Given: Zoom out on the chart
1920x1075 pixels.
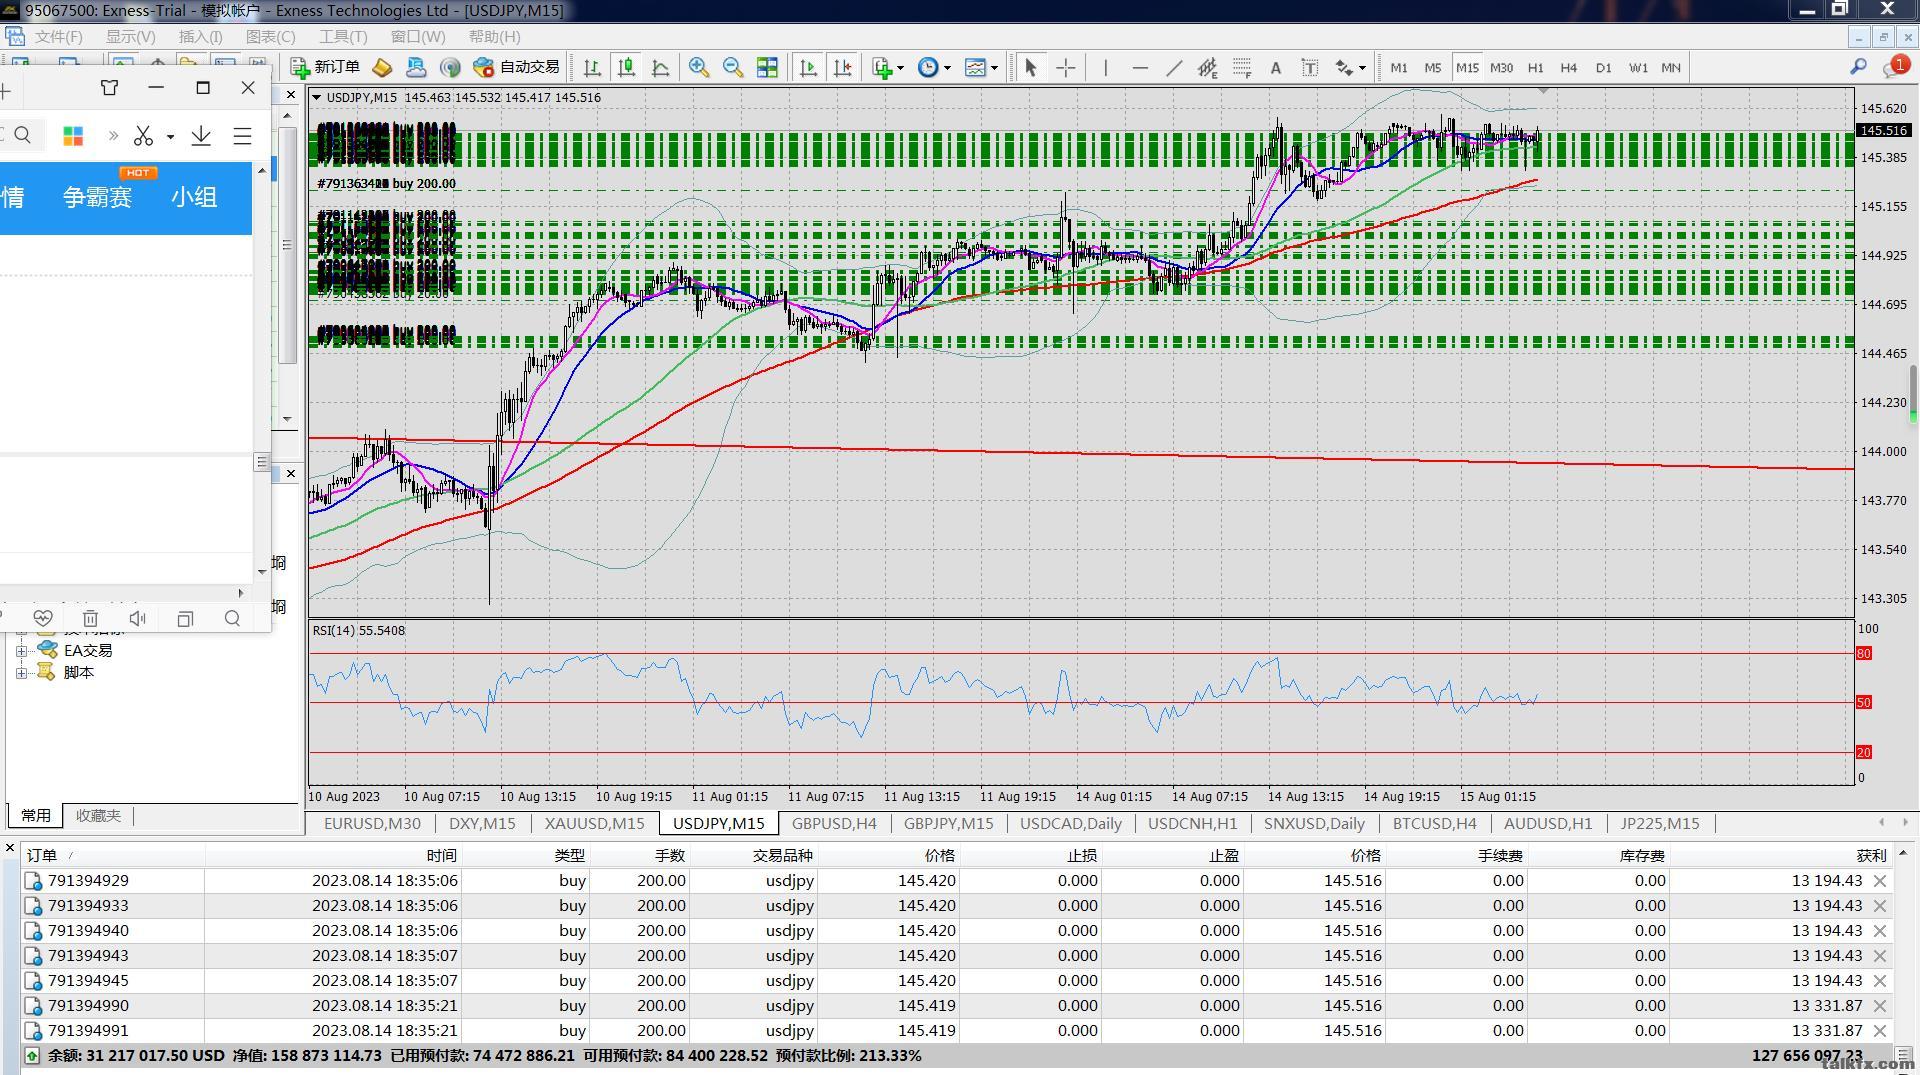Looking at the screenshot, I should tap(733, 67).
